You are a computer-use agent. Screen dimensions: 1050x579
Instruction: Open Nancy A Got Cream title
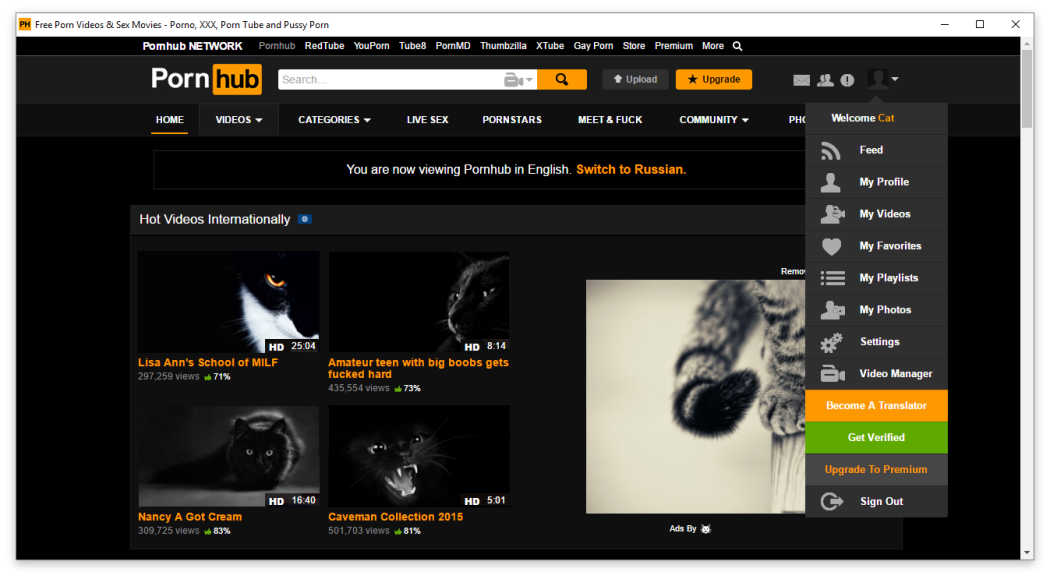coord(190,517)
